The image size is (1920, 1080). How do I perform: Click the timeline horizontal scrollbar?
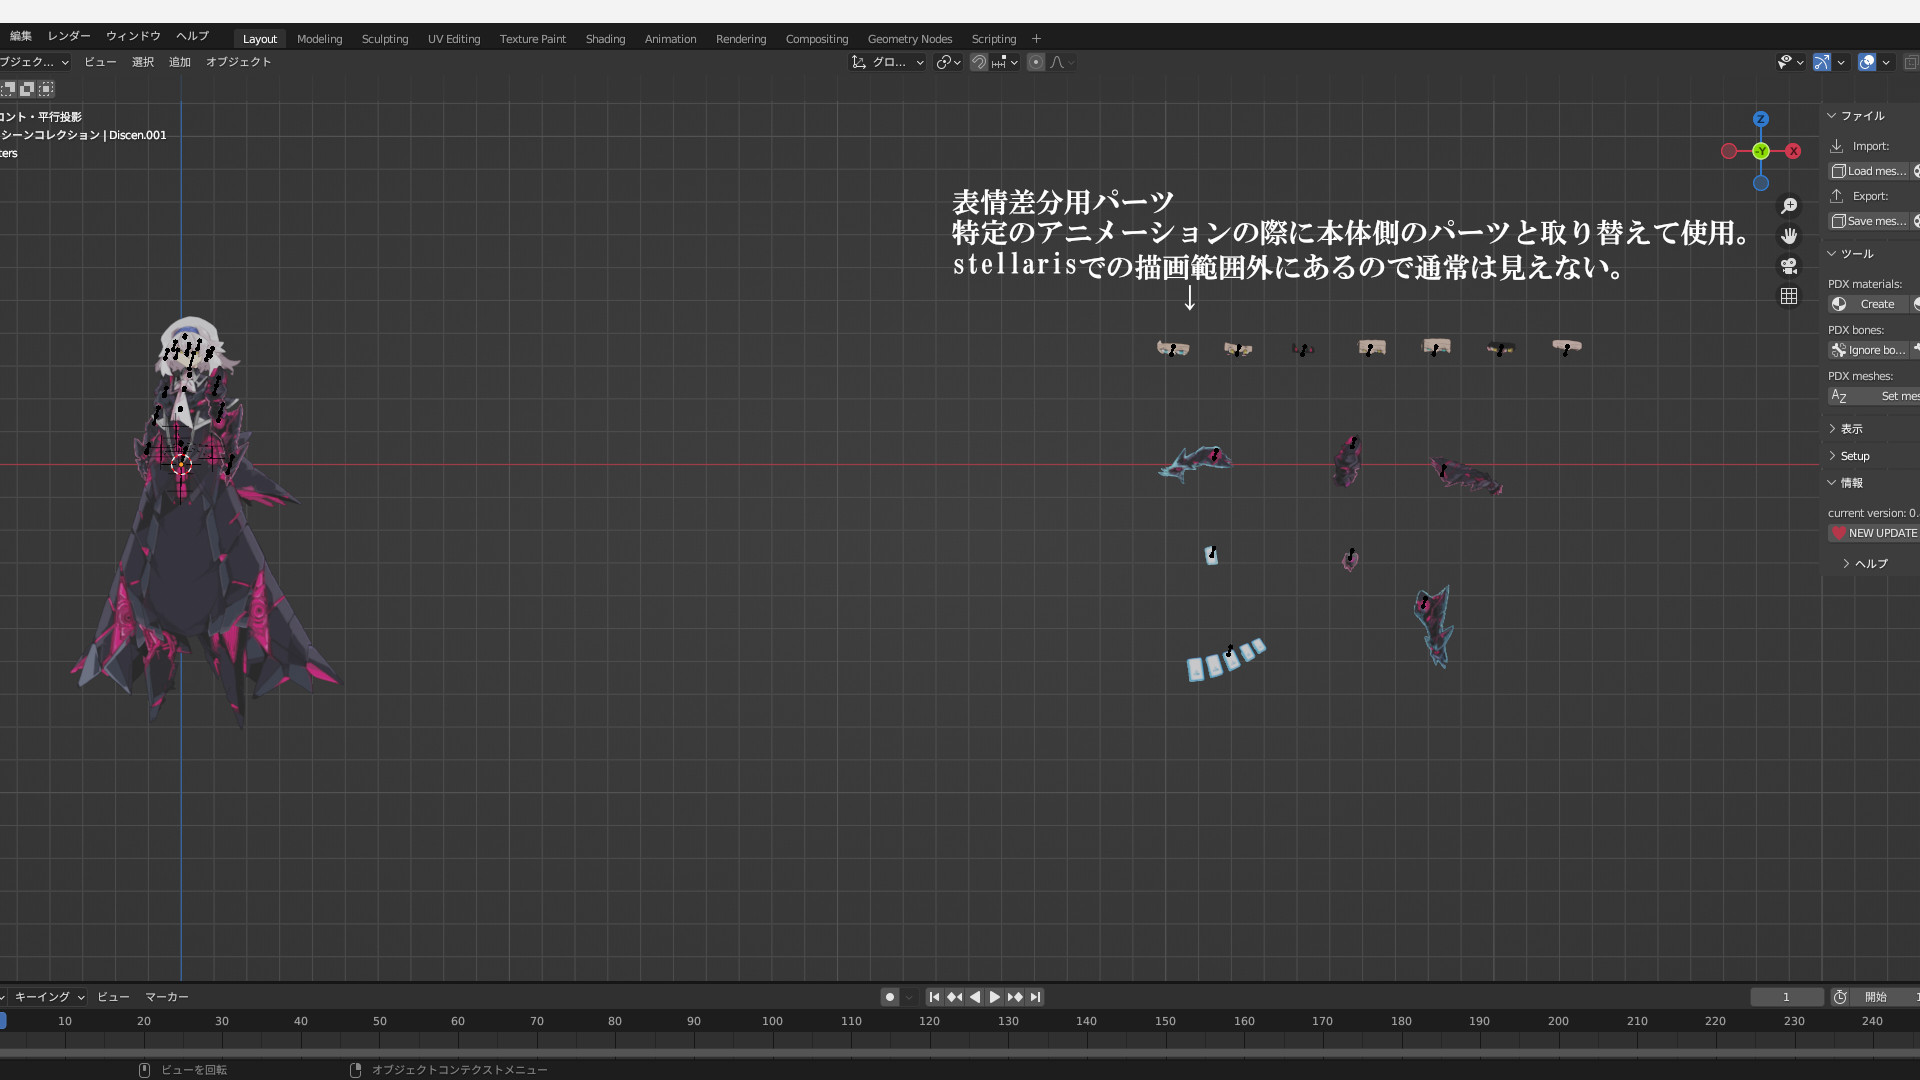[960, 1053]
